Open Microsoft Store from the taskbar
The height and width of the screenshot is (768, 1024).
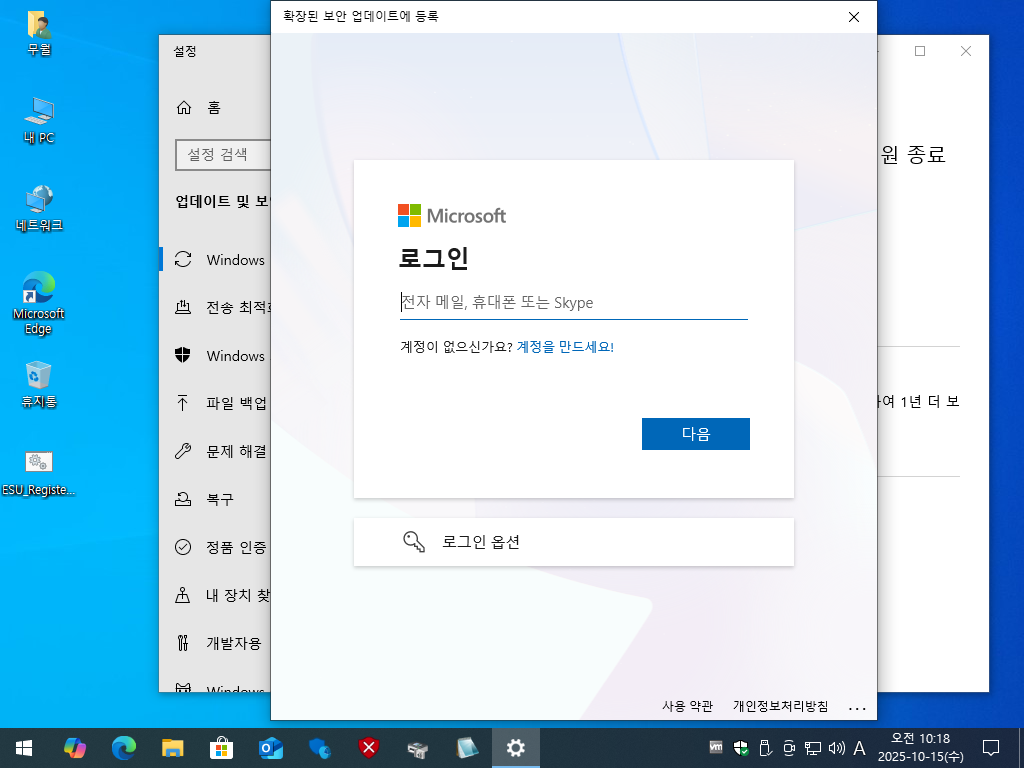pos(221,748)
